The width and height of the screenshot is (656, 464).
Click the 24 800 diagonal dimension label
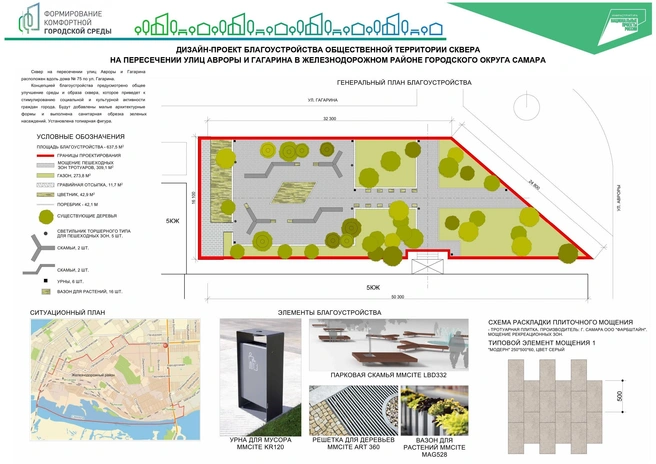[534, 185]
